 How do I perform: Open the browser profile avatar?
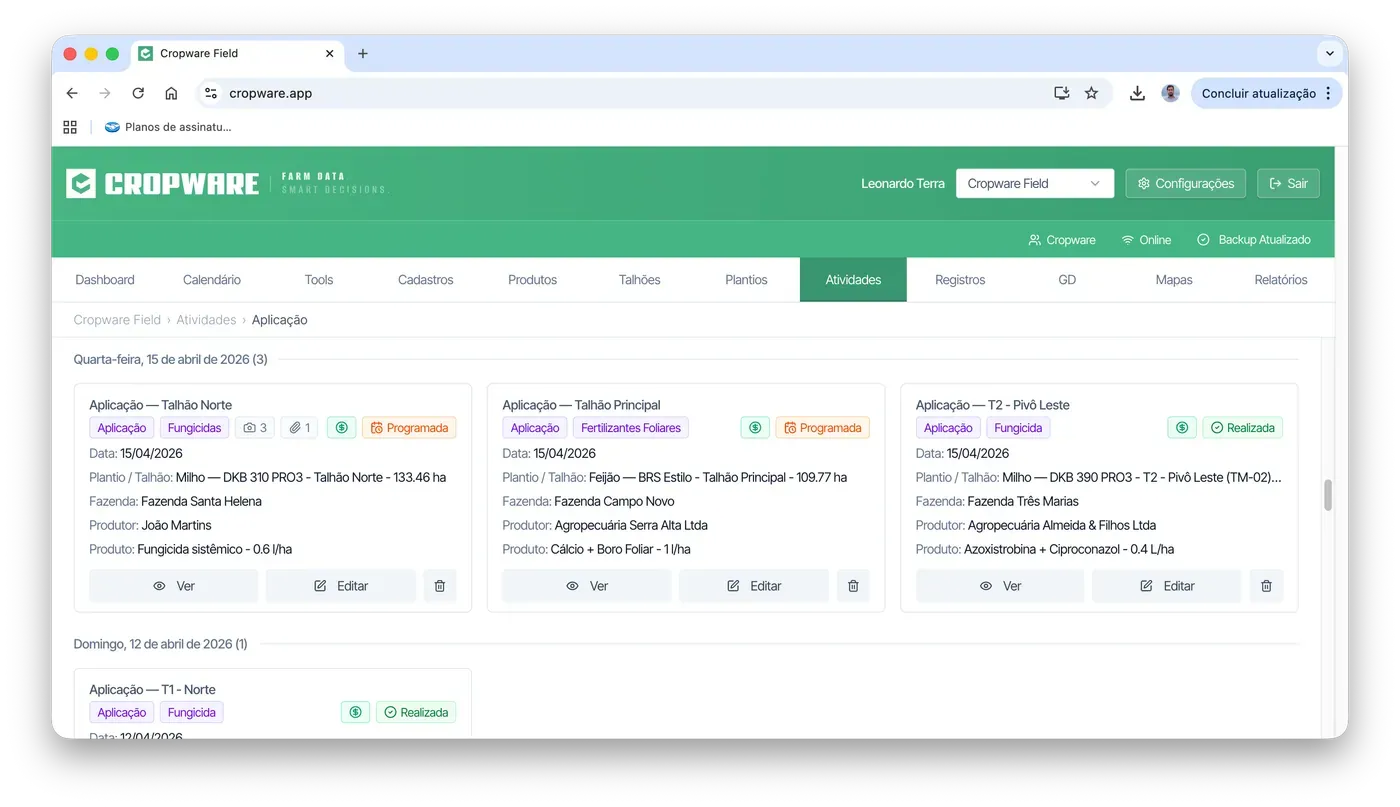1170,93
